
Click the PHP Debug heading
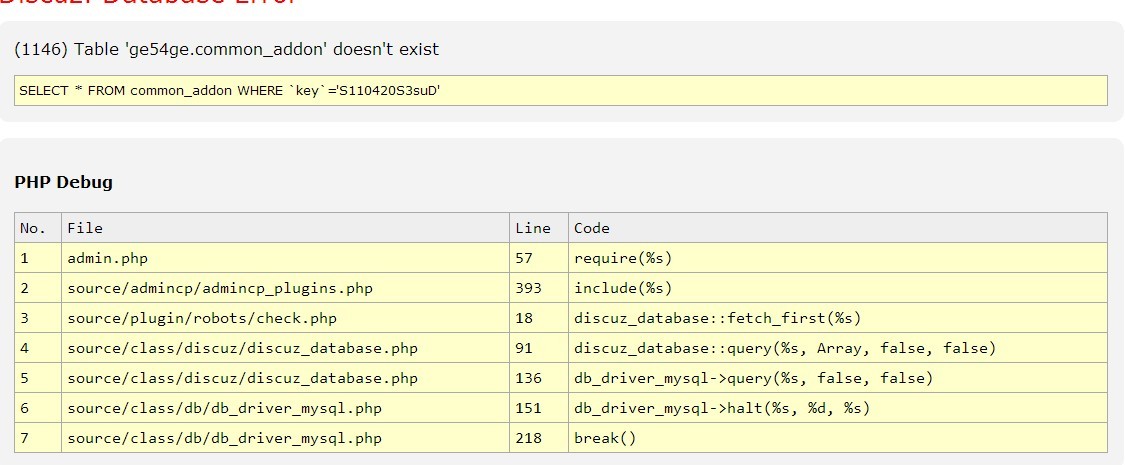[63, 182]
